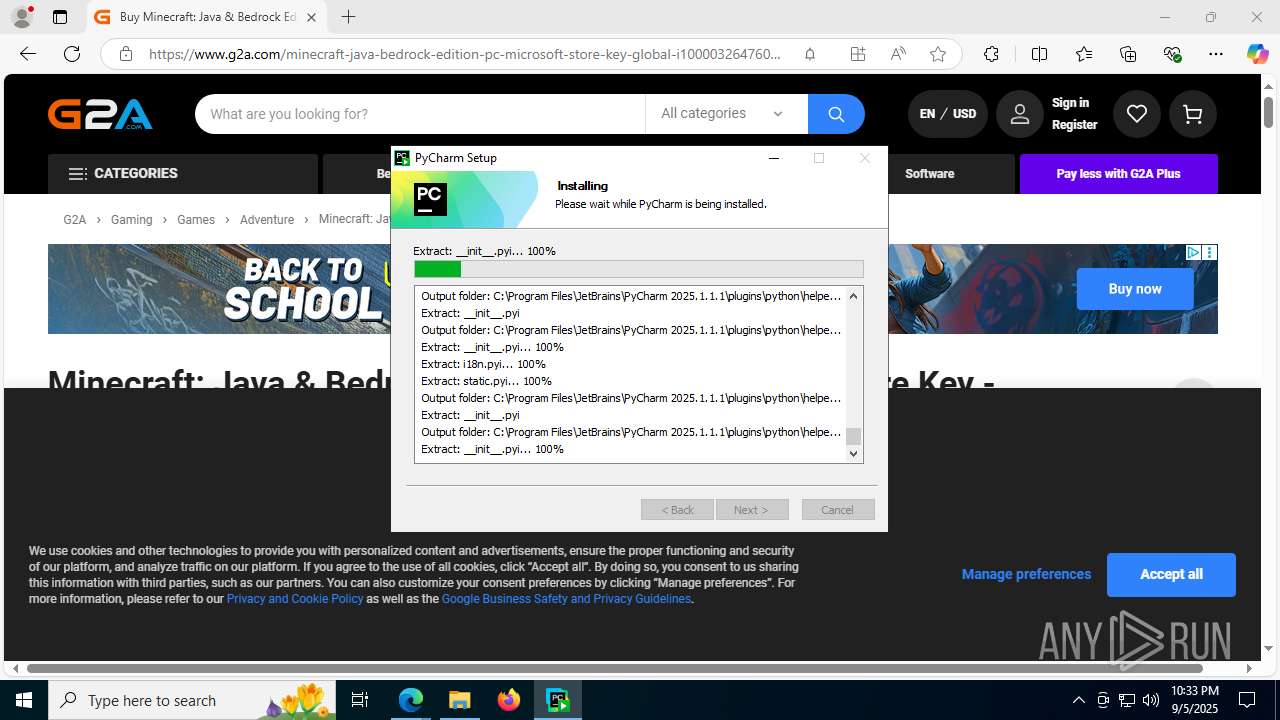Show hidden system tray icons
The width and height of the screenshot is (1280, 720).
(1078, 700)
